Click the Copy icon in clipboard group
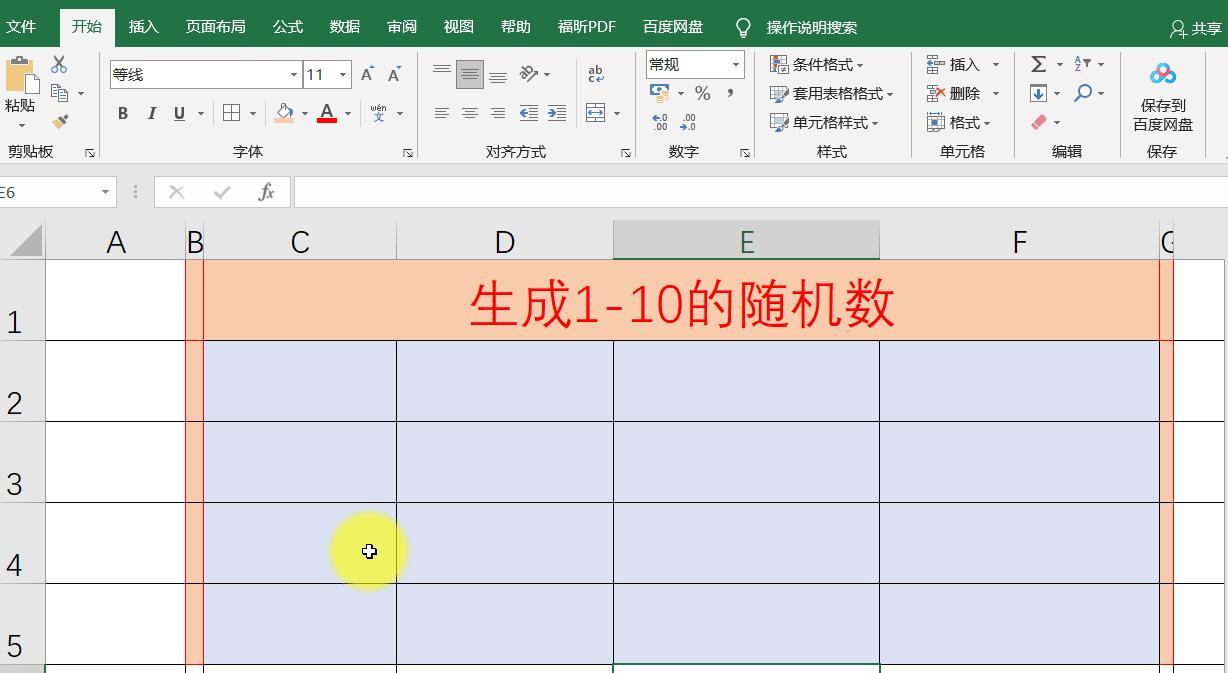This screenshot has width=1228, height=673. pos(60,93)
